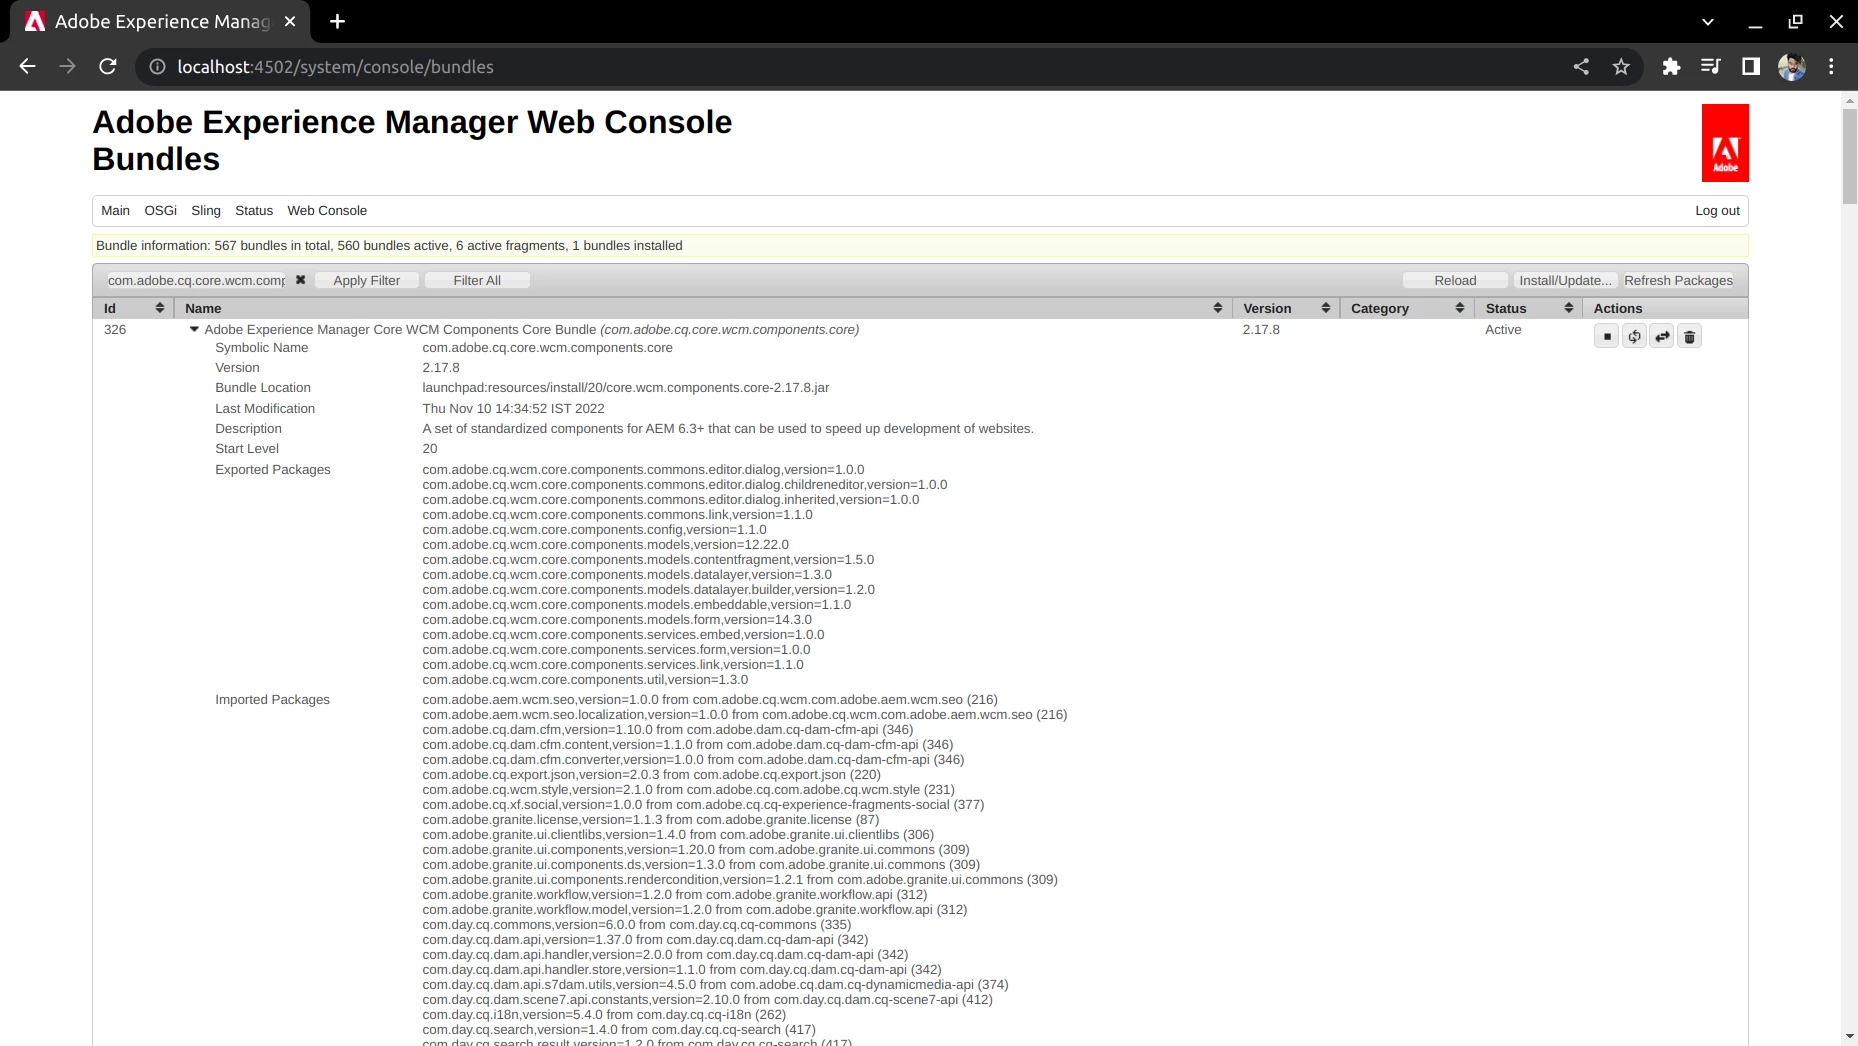The width and height of the screenshot is (1858, 1046).
Task: Focus the bundle filter text field
Action: [196, 280]
